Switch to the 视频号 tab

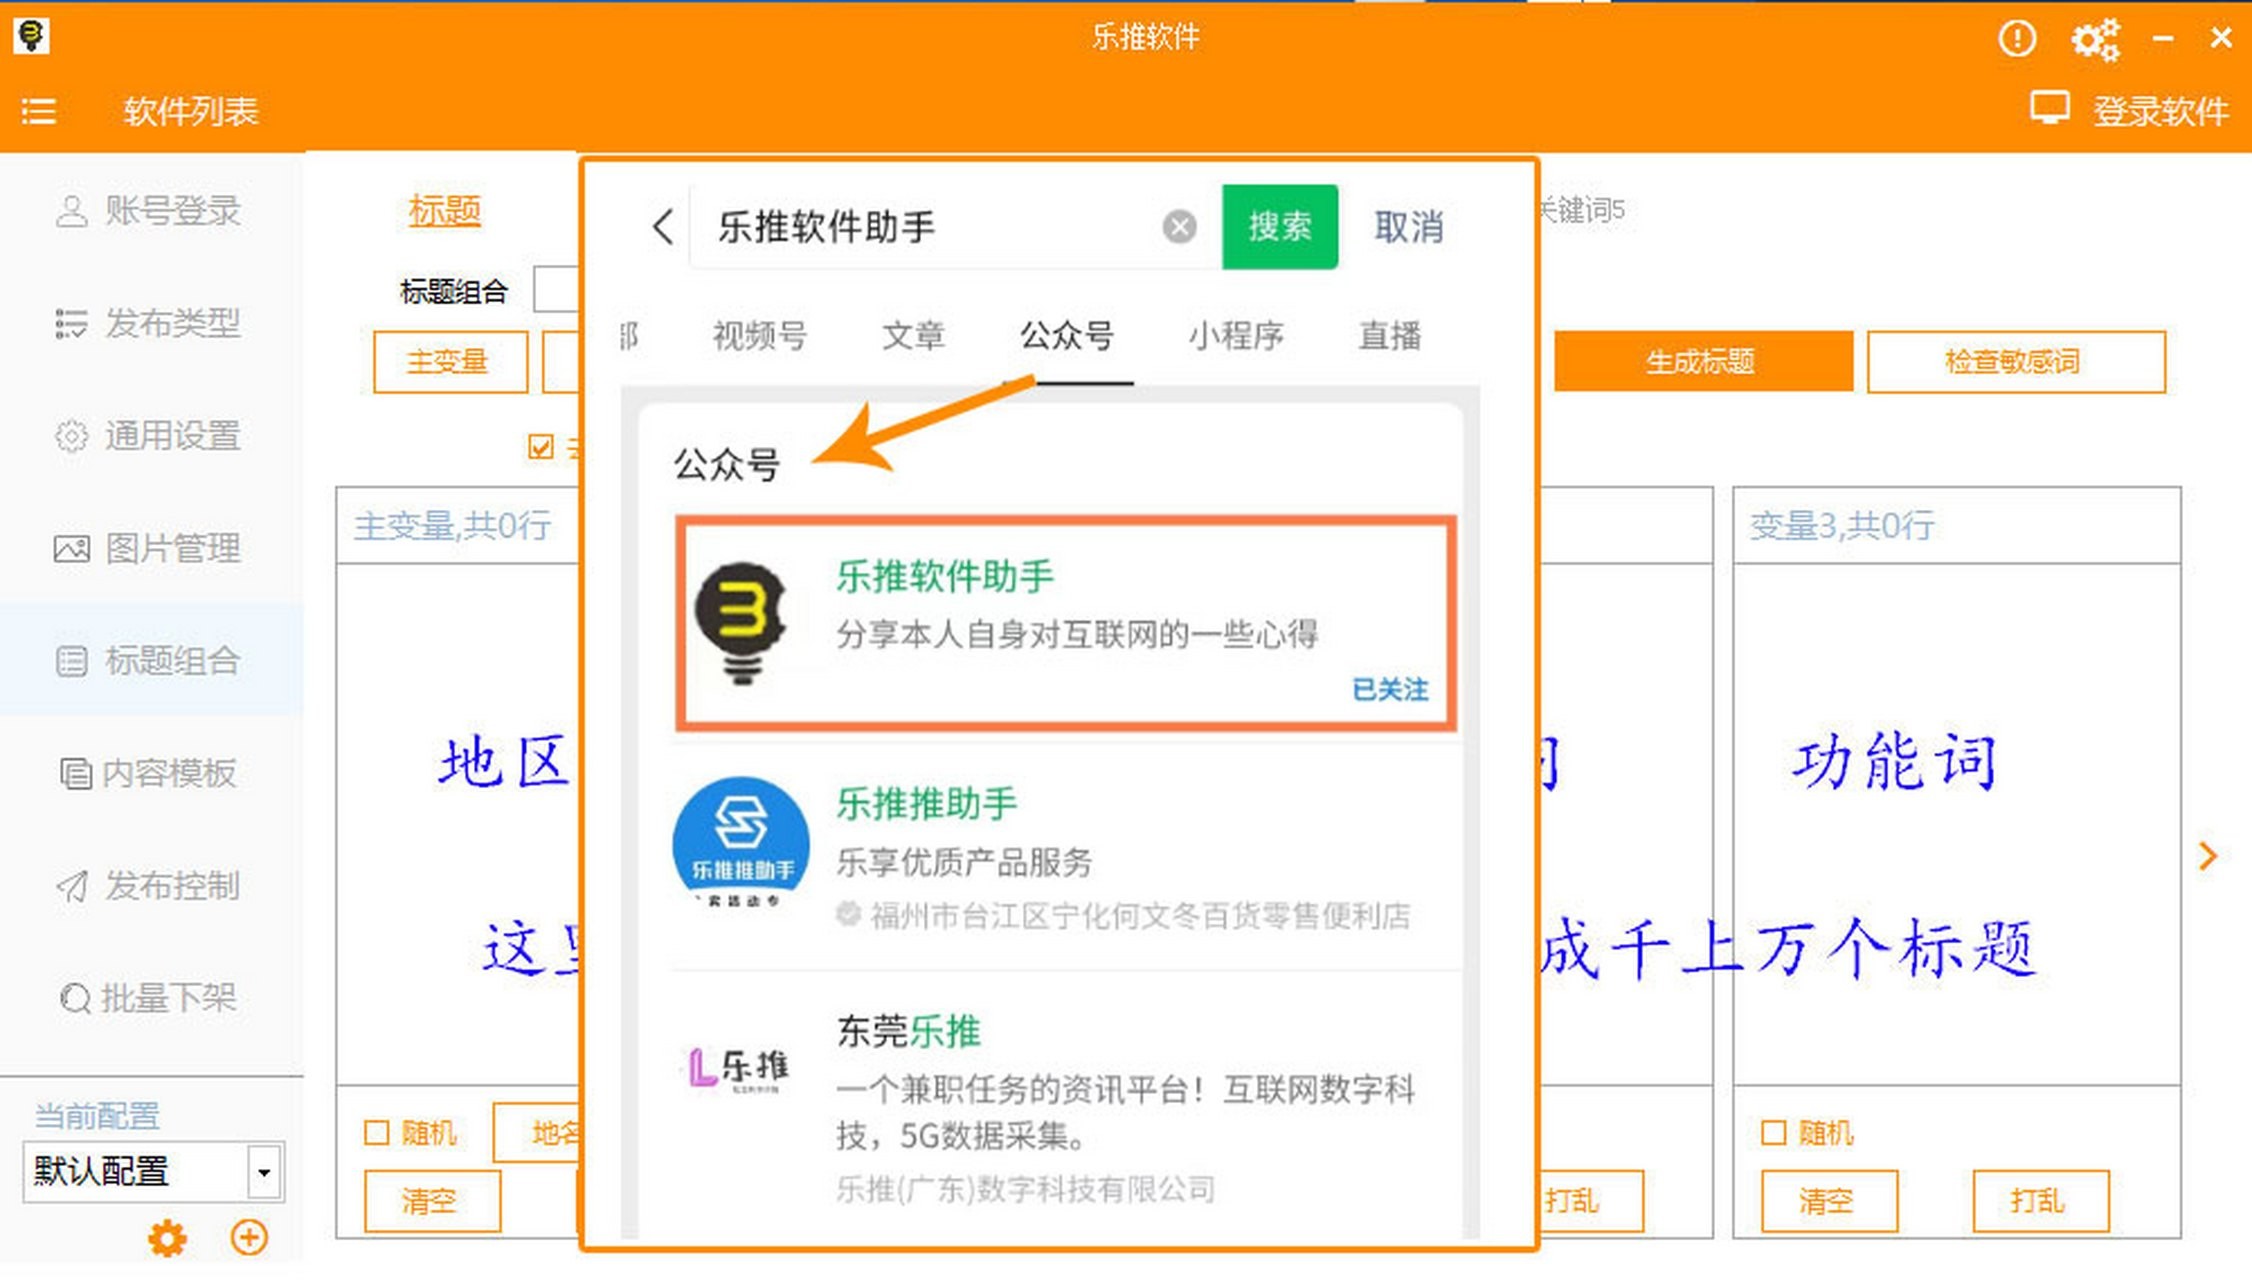(x=759, y=335)
